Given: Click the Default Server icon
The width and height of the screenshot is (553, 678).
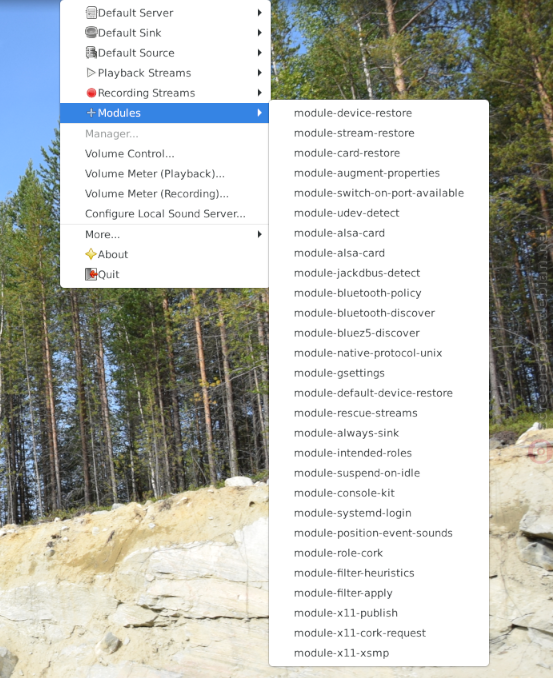Looking at the screenshot, I should coord(91,13).
